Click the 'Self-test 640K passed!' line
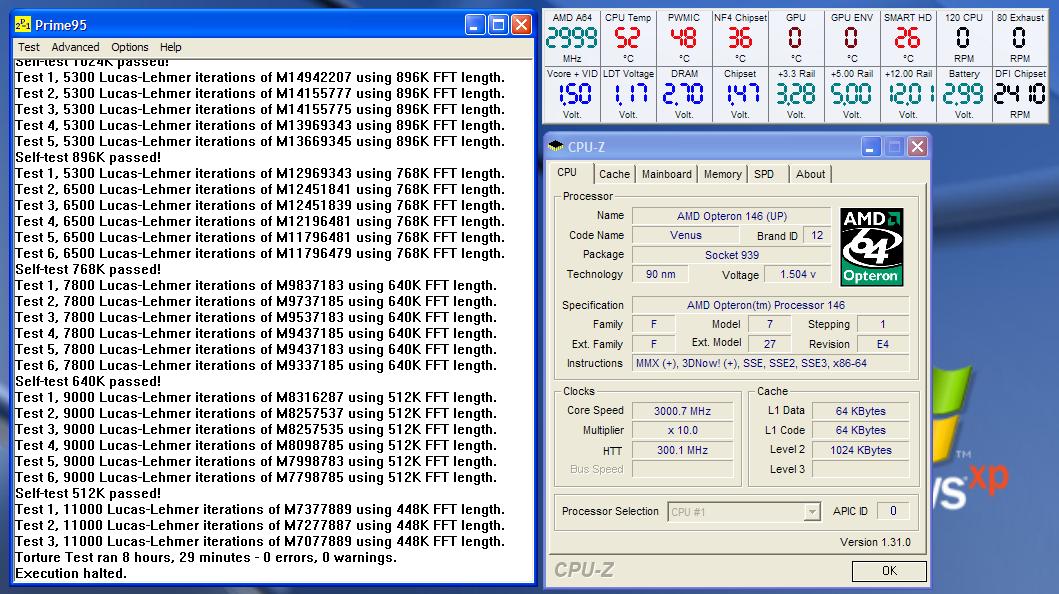The width and height of the screenshot is (1059, 594). (x=88, y=381)
